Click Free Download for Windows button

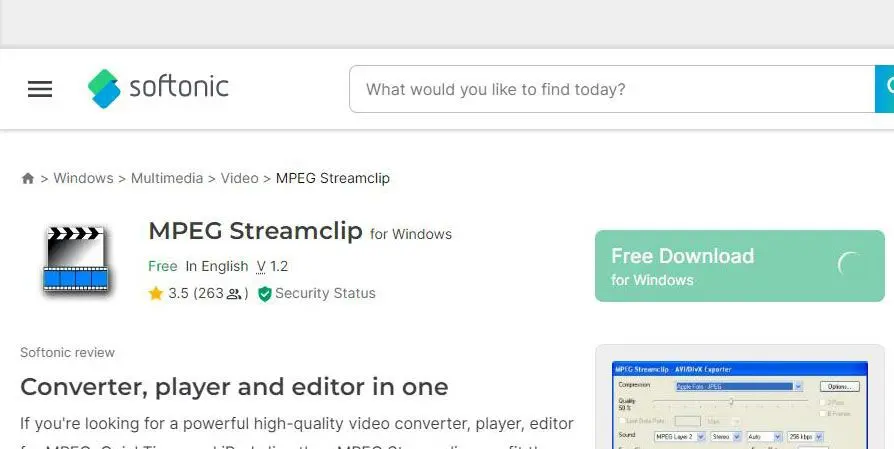pyautogui.click(x=739, y=266)
